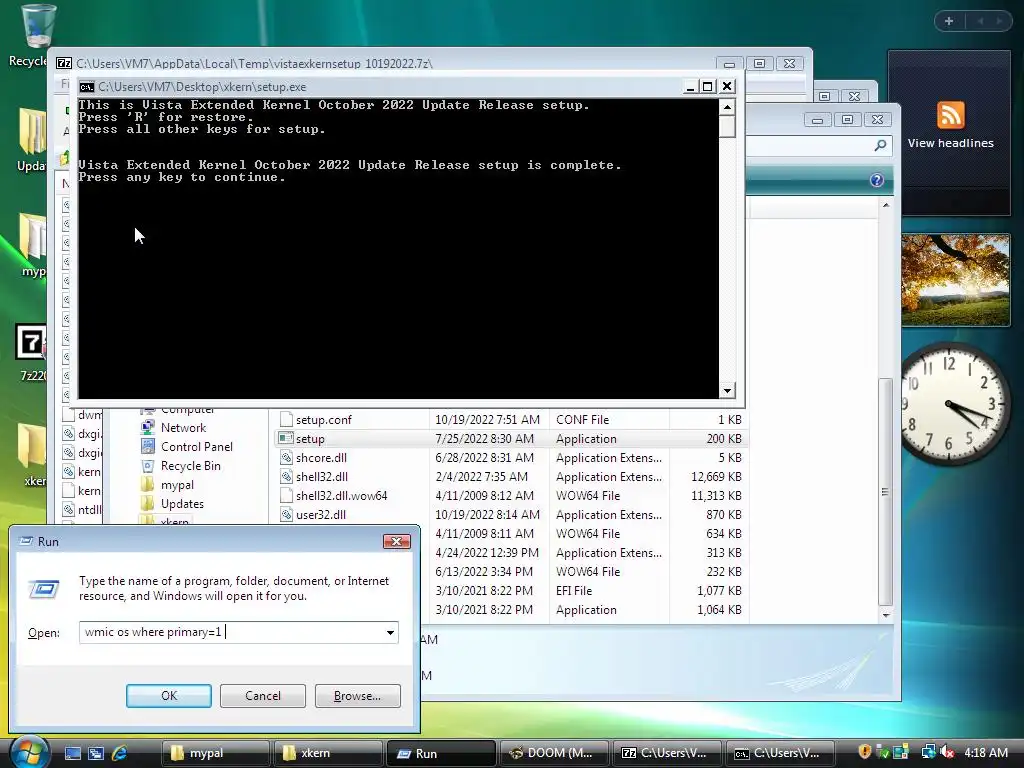Select shcore.dll in file list
The width and height of the screenshot is (1024, 768).
pos(321,458)
